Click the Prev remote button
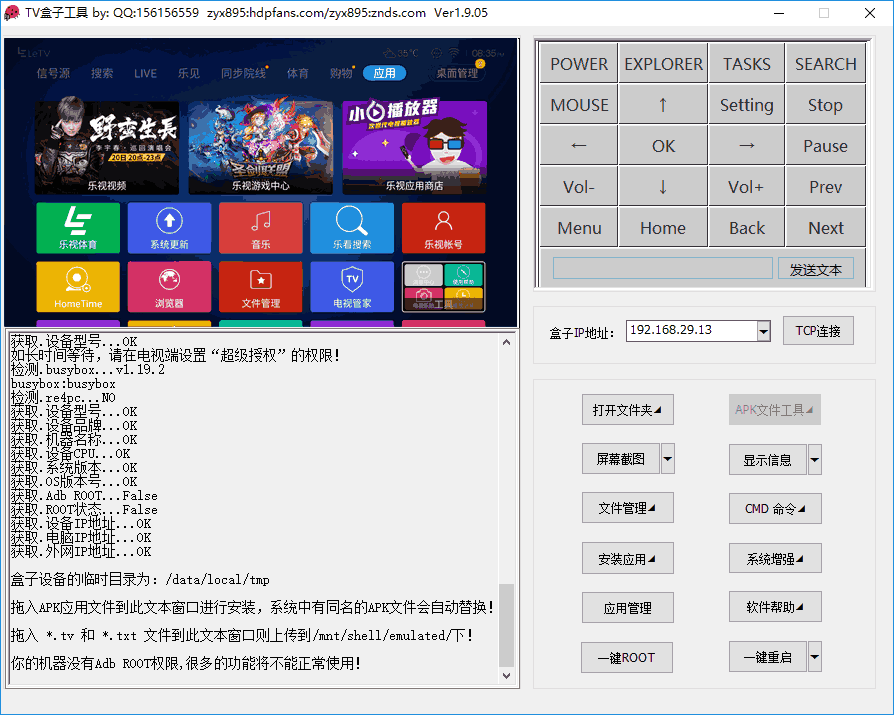Viewport: 894px width, 715px height. click(826, 186)
